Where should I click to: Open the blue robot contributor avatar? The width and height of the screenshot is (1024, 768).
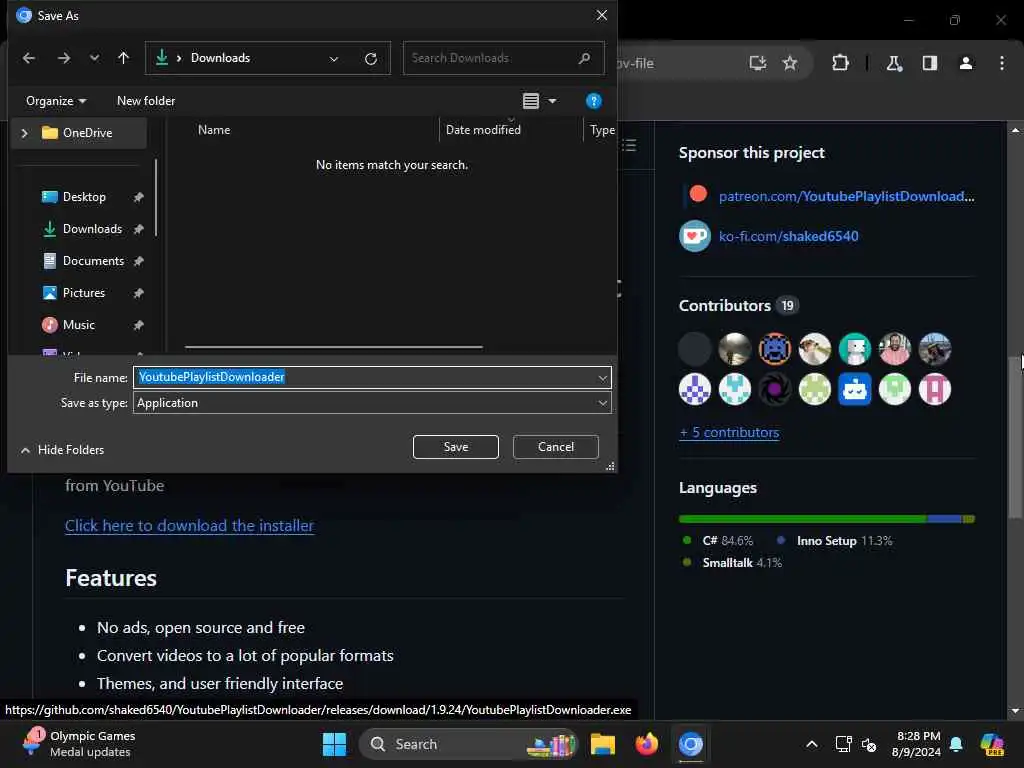pyautogui.click(x=854, y=390)
